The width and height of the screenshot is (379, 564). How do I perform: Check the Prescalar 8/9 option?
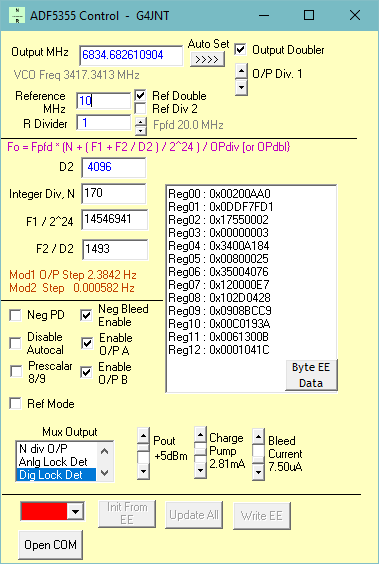coord(15,372)
